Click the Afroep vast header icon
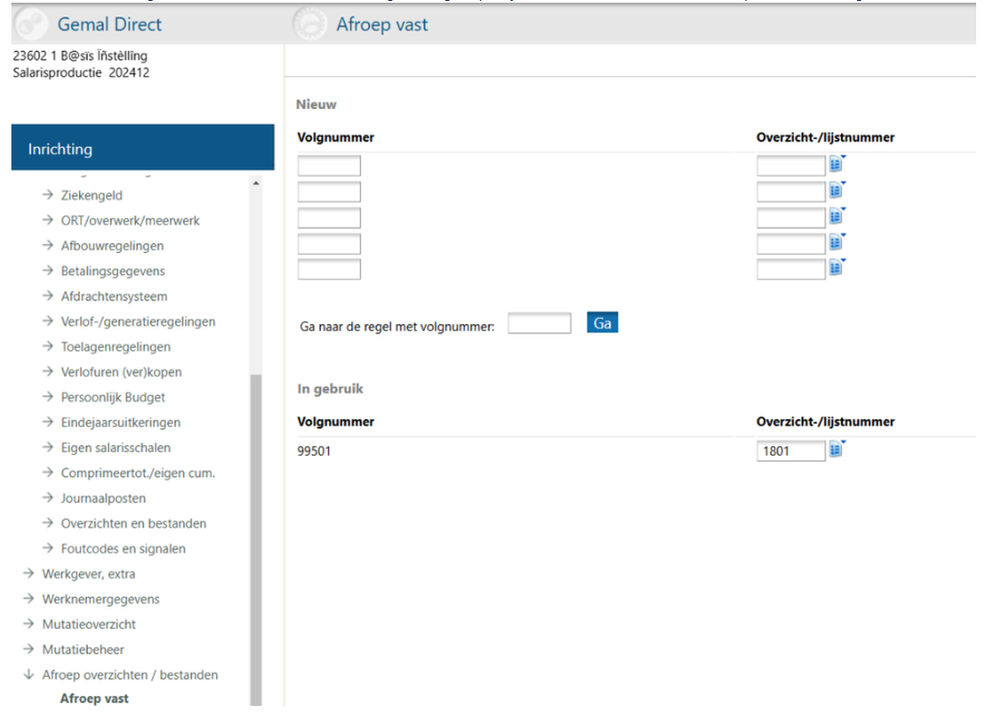The image size is (999, 720). click(x=310, y=25)
